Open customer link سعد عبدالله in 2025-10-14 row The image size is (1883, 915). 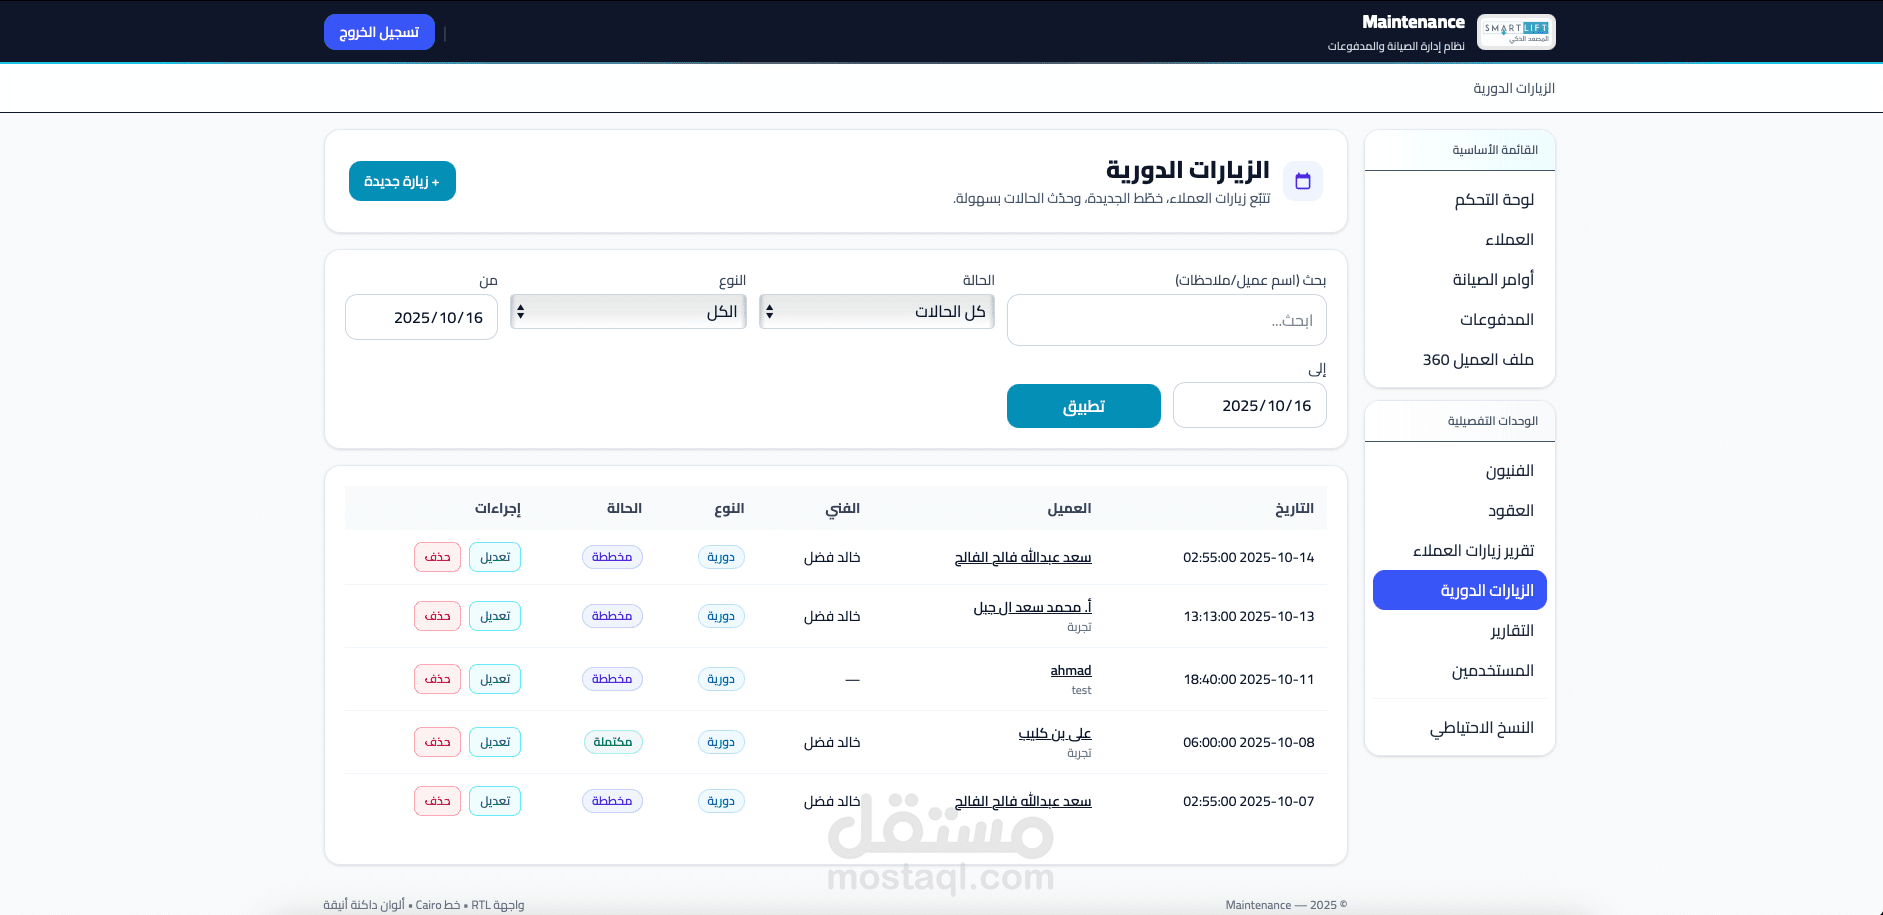point(1023,557)
